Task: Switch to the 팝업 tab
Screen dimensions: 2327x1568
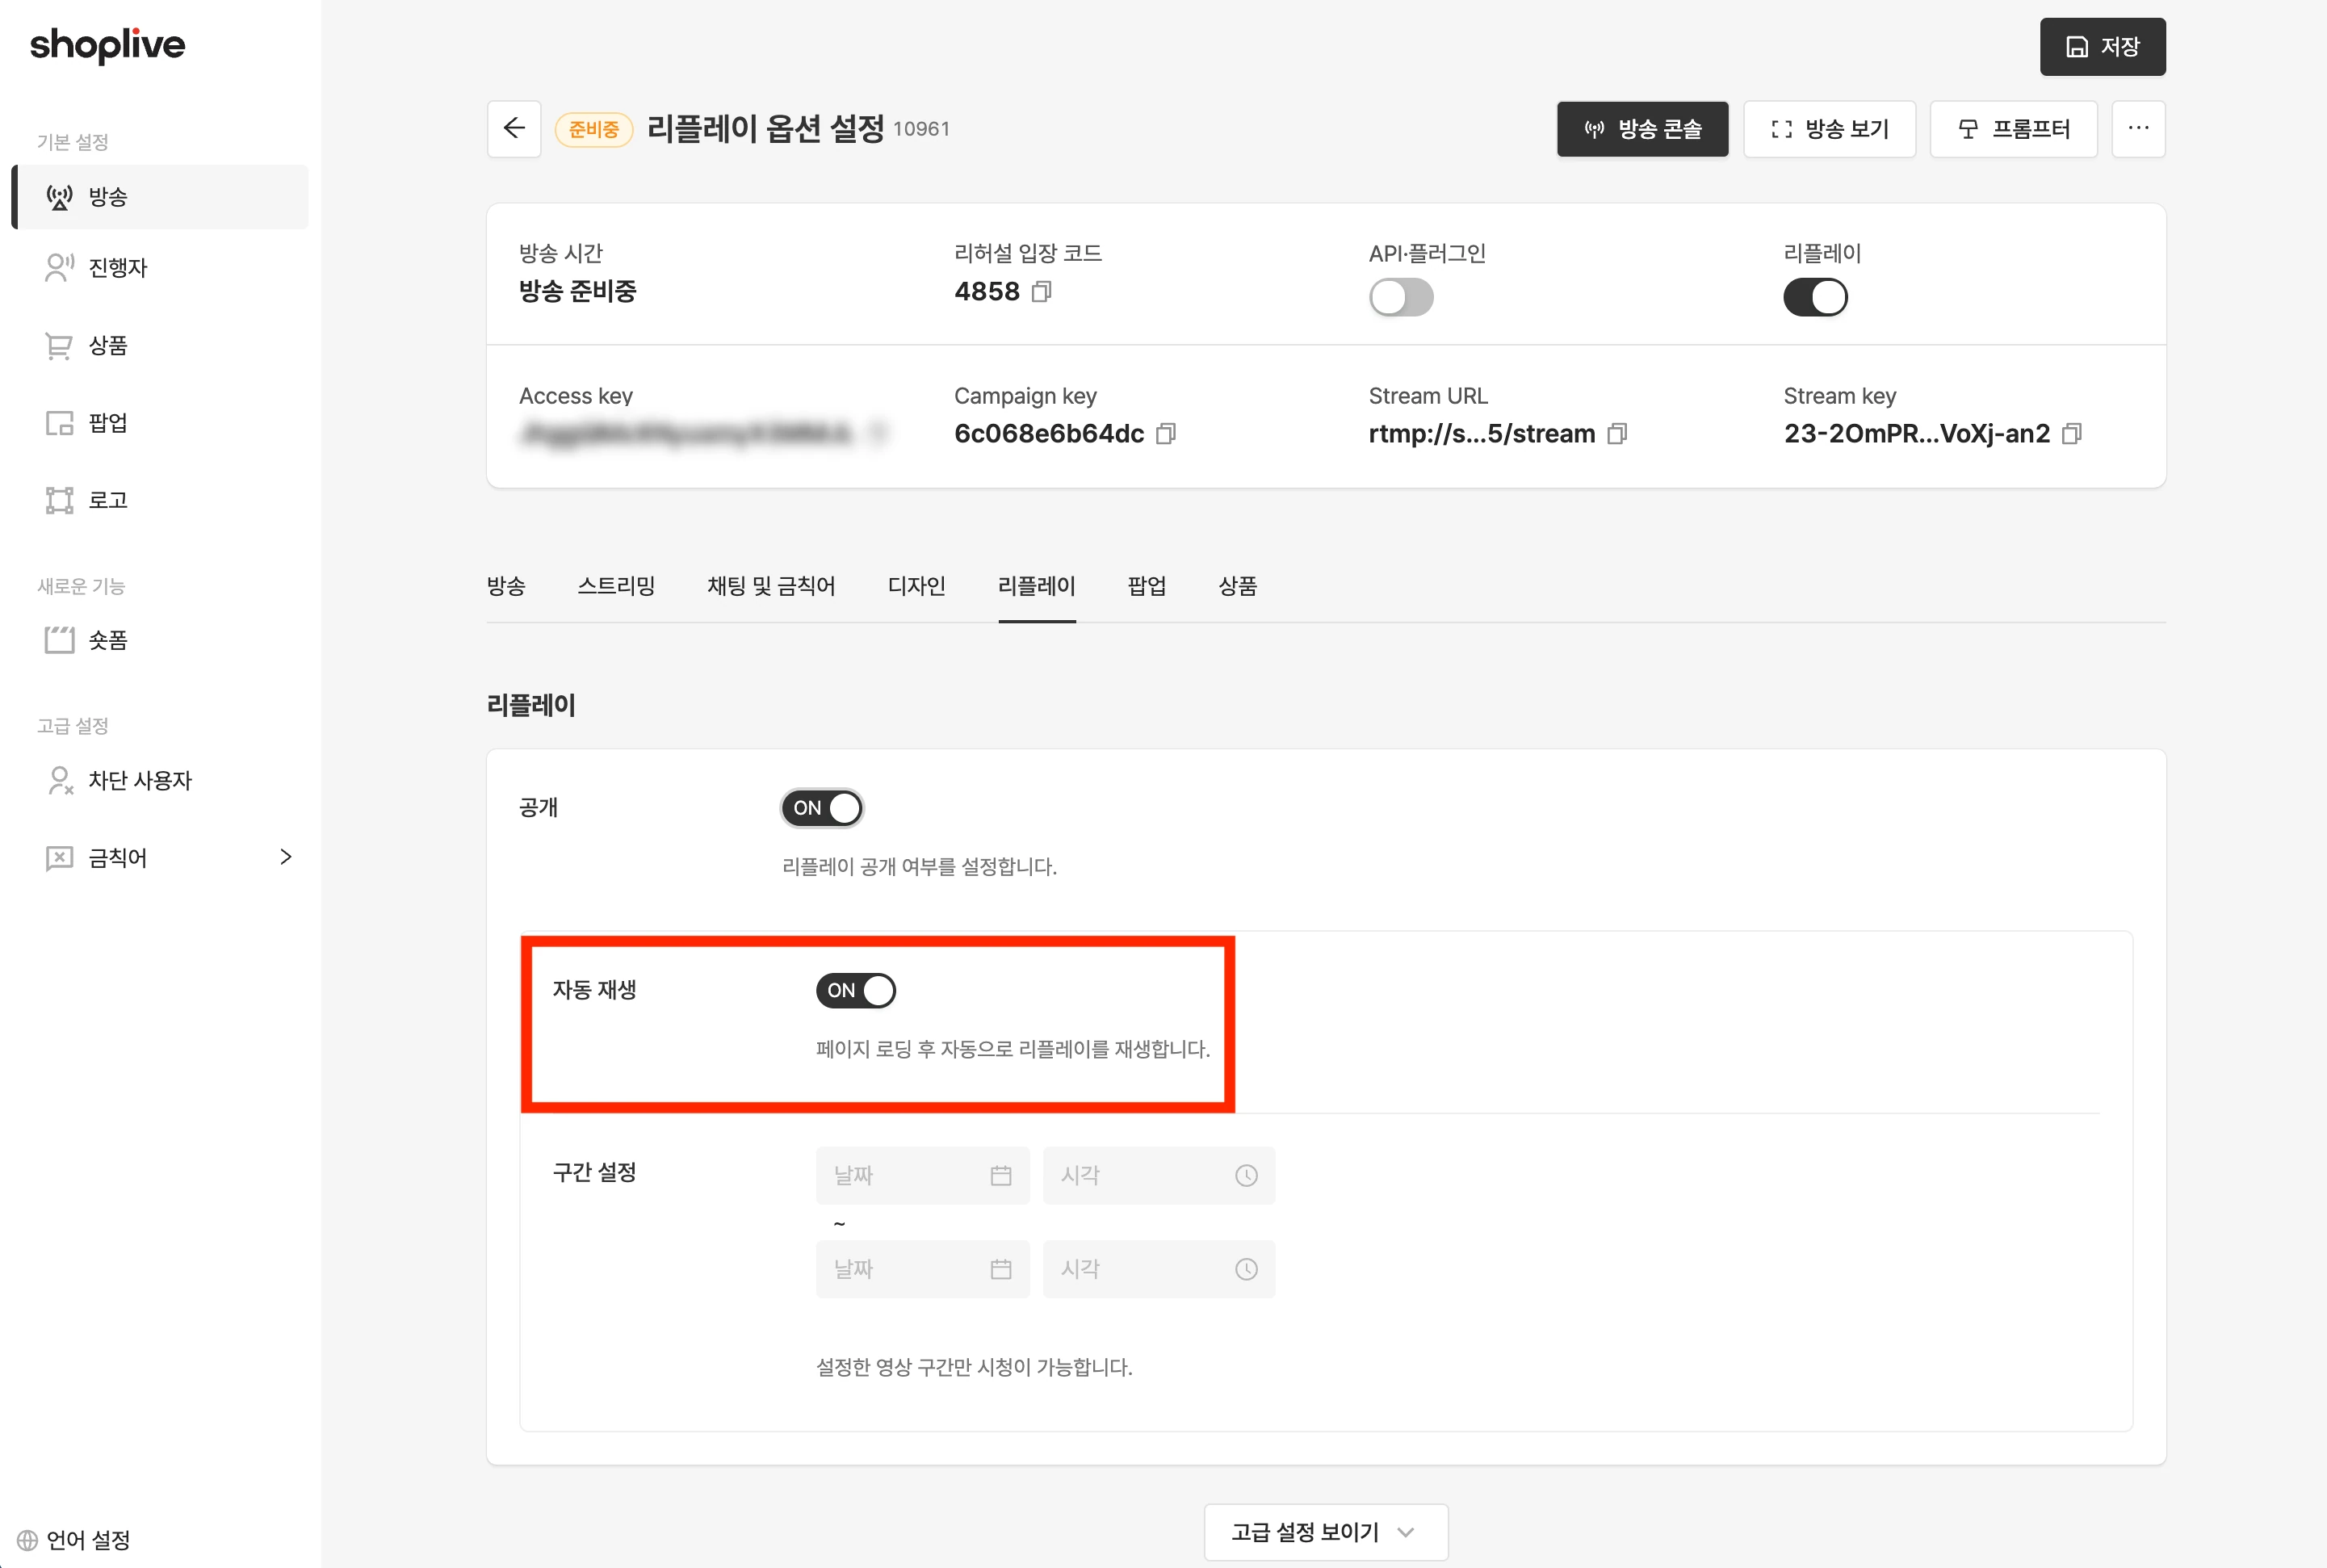Action: tap(1147, 586)
